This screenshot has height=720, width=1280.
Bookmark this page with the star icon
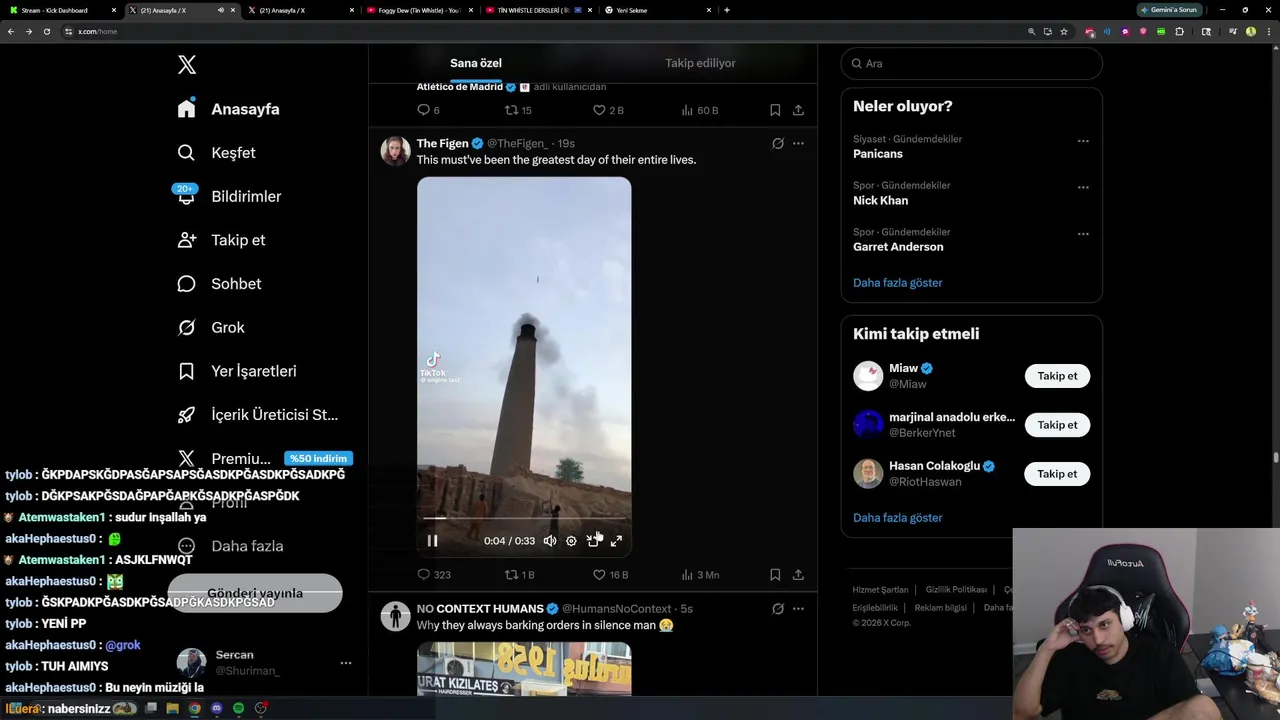pyautogui.click(x=1064, y=31)
